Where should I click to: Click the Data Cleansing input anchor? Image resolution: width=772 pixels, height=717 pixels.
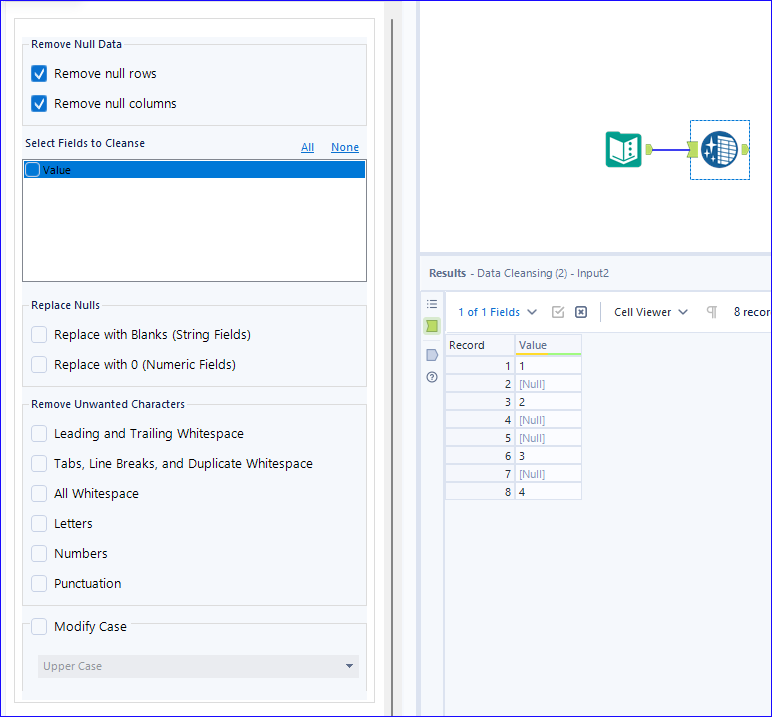(693, 149)
